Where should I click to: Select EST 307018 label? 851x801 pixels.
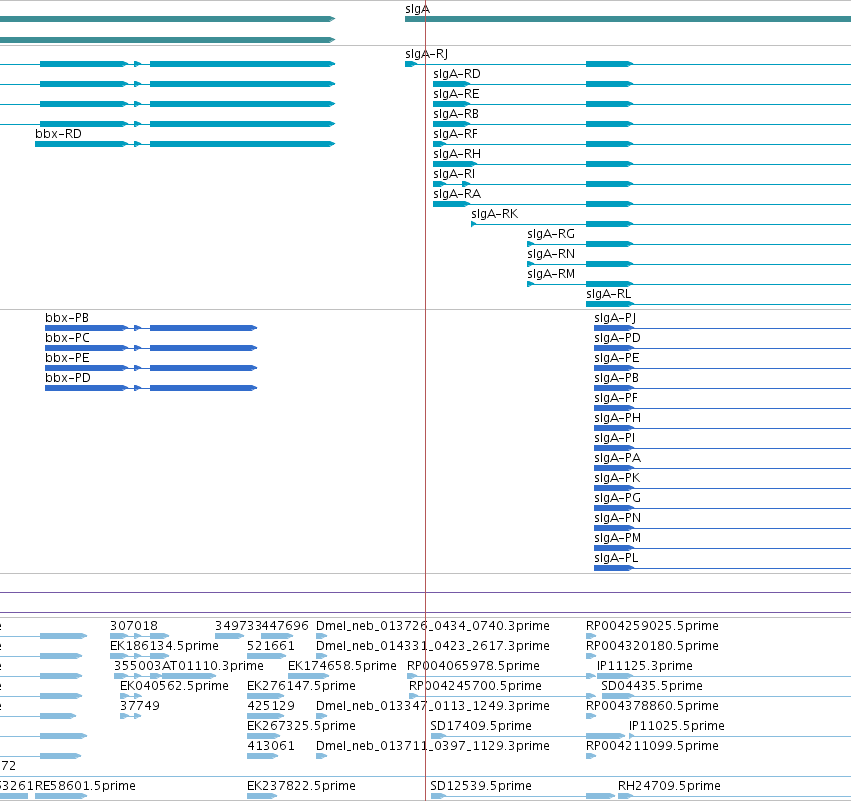coord(134,626)
